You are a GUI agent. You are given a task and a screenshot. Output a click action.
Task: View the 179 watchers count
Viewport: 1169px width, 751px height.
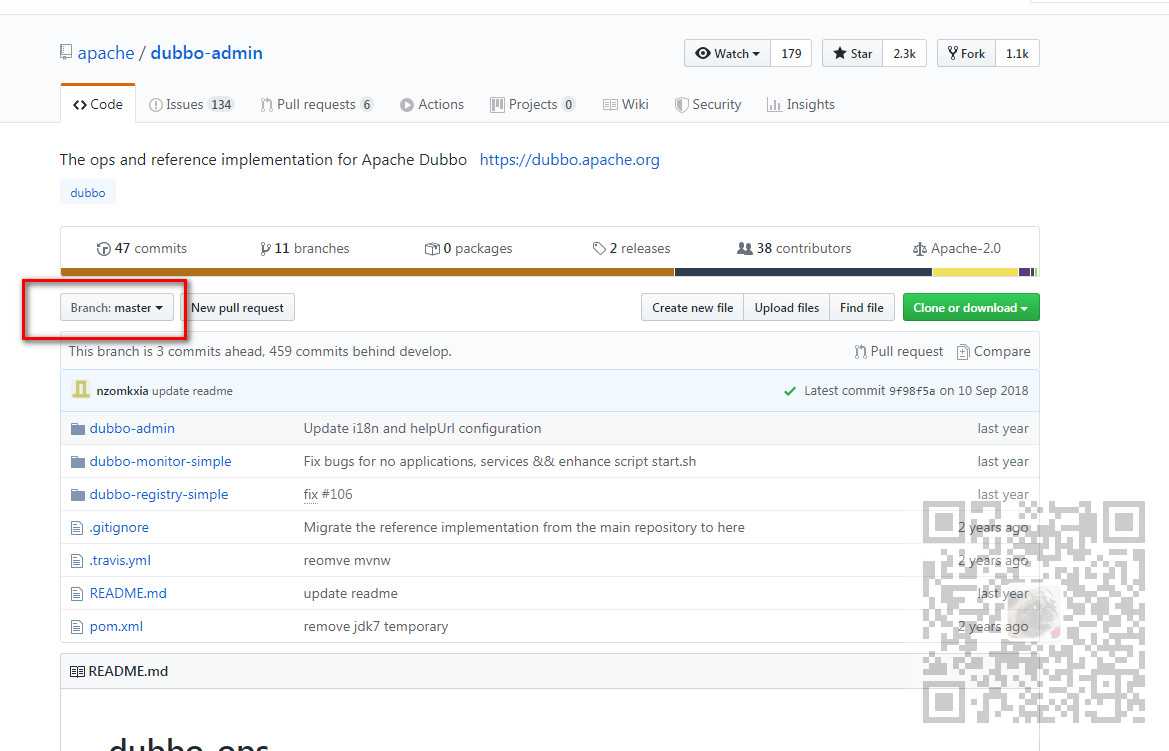791,53
